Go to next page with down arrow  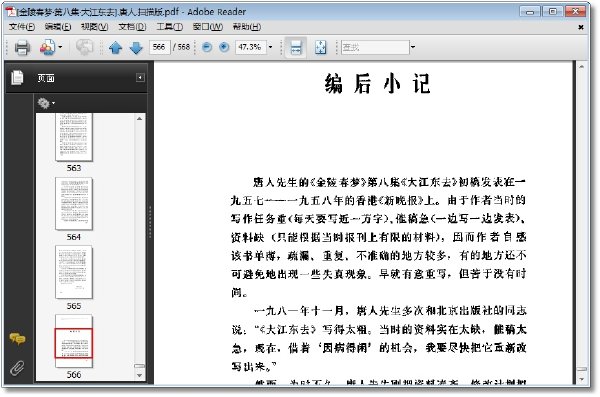136,48
